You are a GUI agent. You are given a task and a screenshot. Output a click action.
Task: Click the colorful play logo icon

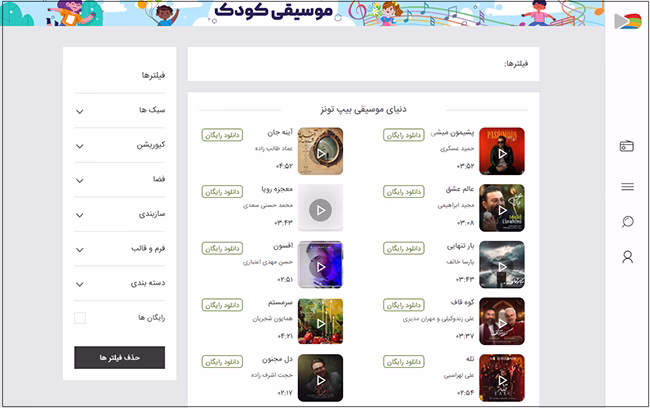[628, 21]
